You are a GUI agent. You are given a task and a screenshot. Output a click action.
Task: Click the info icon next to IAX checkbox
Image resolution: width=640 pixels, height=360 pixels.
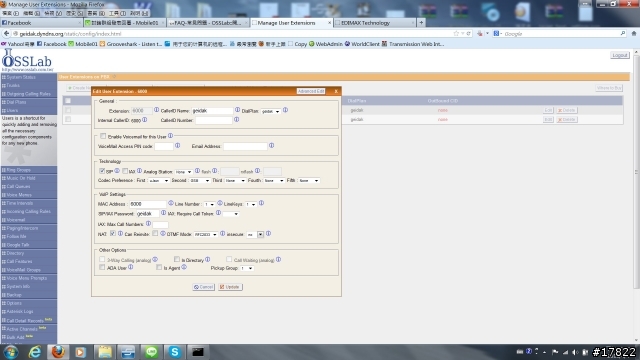[139, 171]
